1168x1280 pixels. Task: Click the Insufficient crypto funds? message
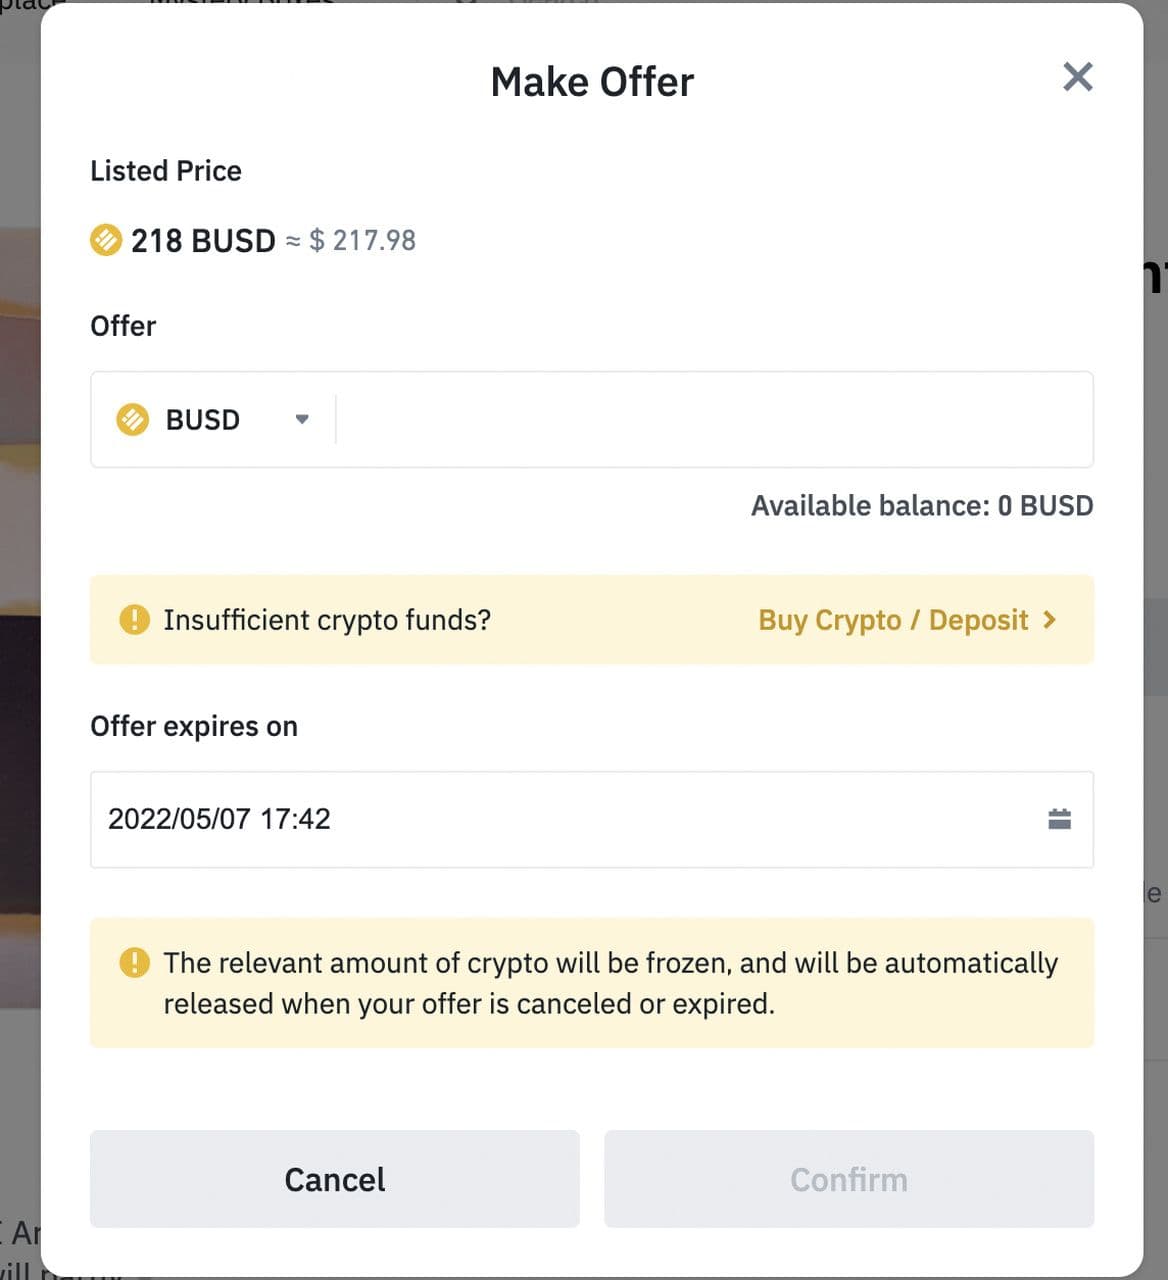pyautogui.click(x=327, y=620)
